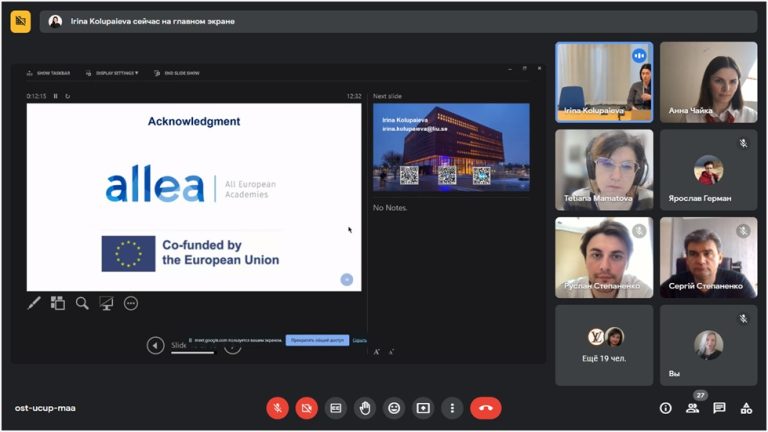Click the 'No Notes.' text area
Viewport: 768px width, 432px height.
(x=390, y=208)
